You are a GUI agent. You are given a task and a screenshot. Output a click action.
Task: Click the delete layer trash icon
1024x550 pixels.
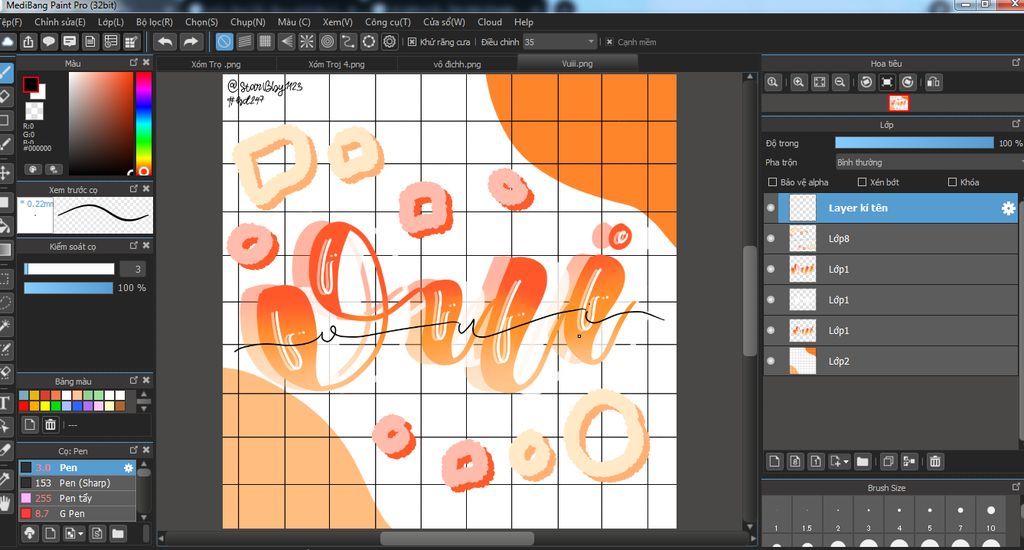coord(935,462)
